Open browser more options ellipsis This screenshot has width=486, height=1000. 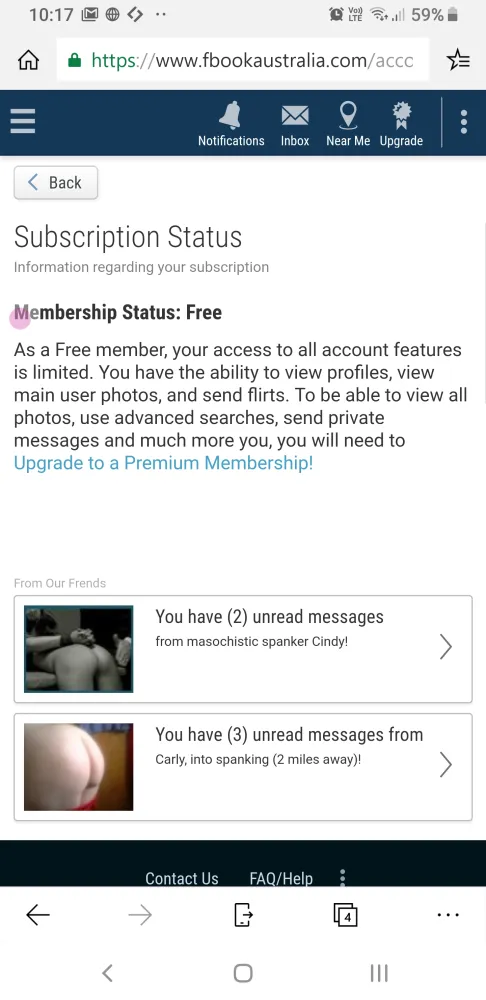[x=448, y=915]
